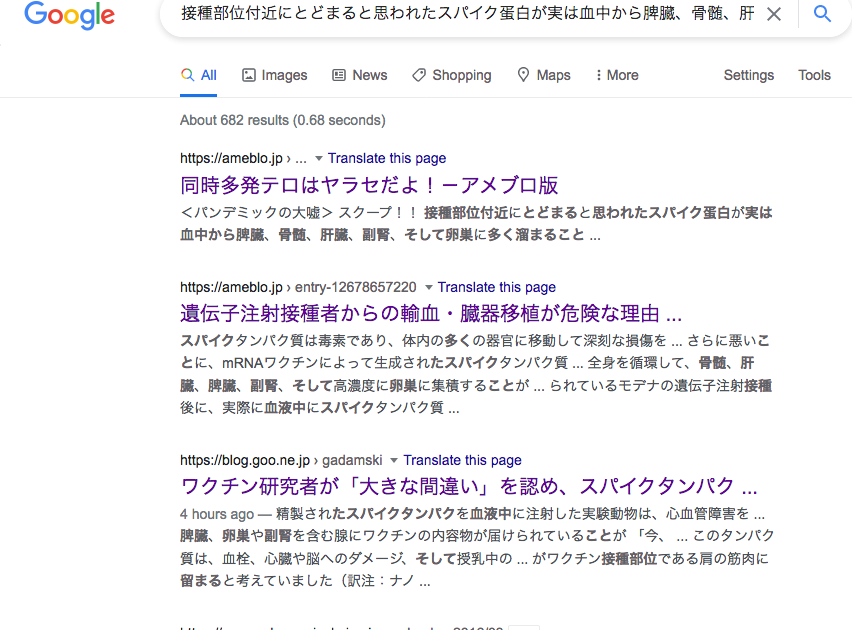Click the snippet starting スパイクタンパク質は毒素であり
Screen dimensions: 852x630
pos(476,374)
